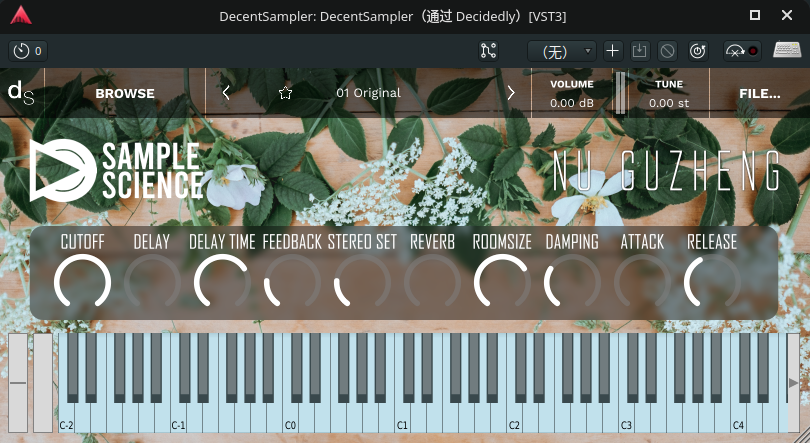Click the save preset icon
Viewport: 810px width, 443px height.
640,51
